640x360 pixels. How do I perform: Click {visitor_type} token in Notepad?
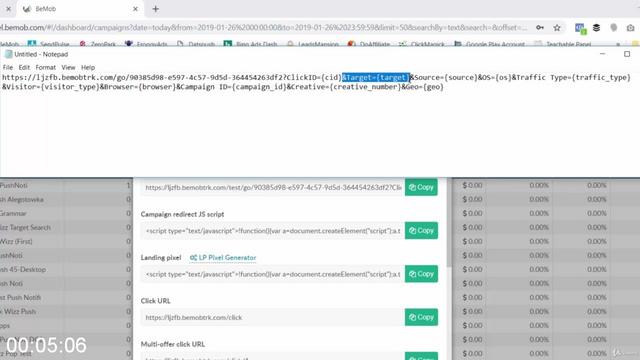pos(71,87)
